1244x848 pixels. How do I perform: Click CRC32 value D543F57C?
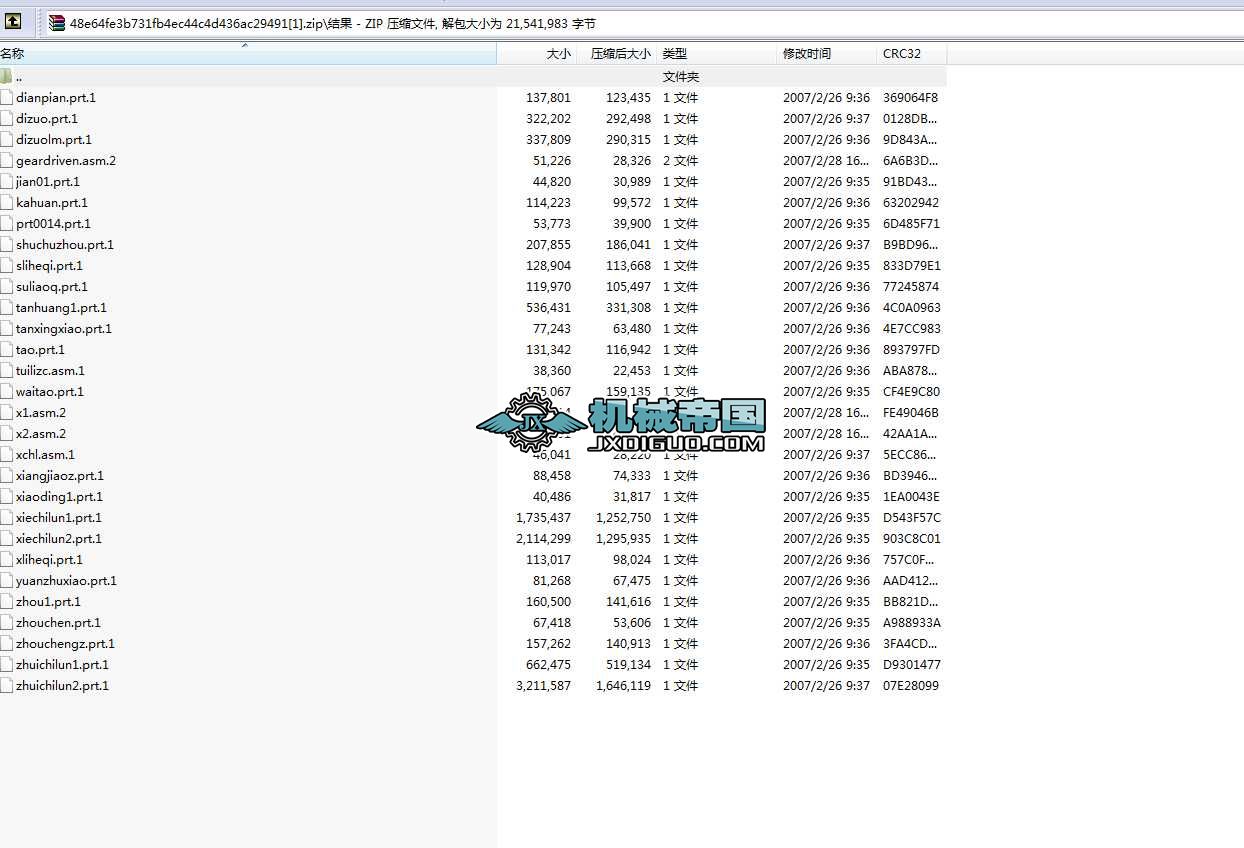pyautogui.click(x=911, y=518)
